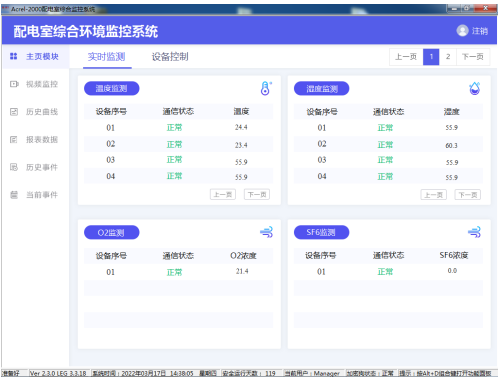Click temperature value 24.4 for device 01

click(x=241, y=127)
